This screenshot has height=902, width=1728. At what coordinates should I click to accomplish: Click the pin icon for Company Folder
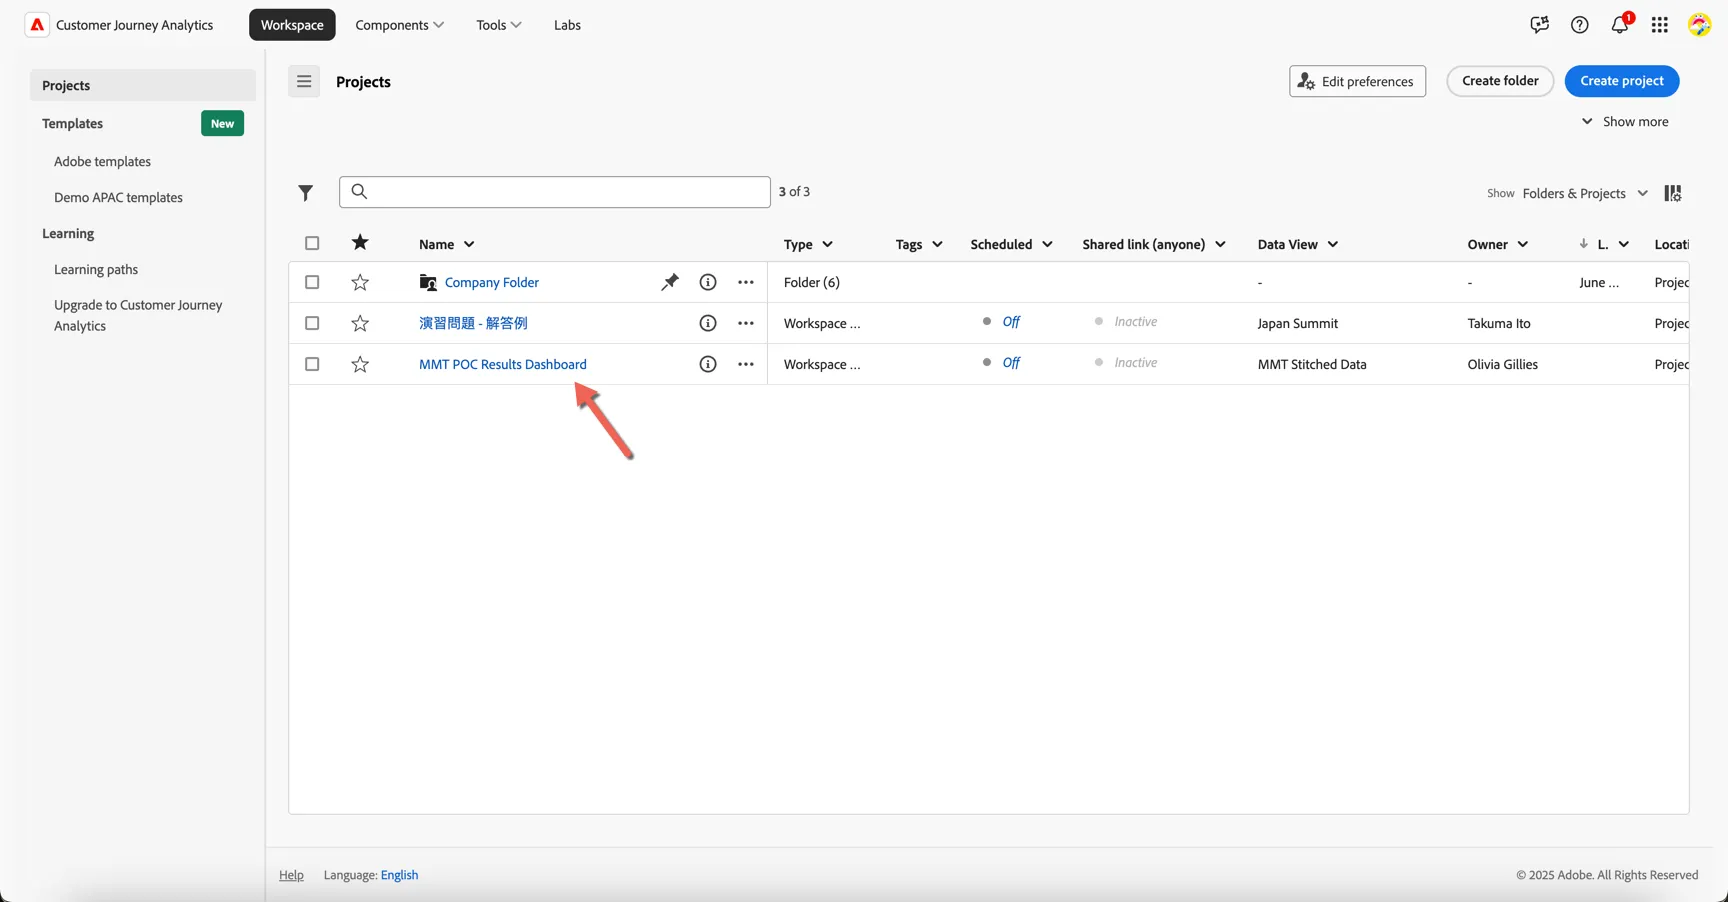(670, 282)
